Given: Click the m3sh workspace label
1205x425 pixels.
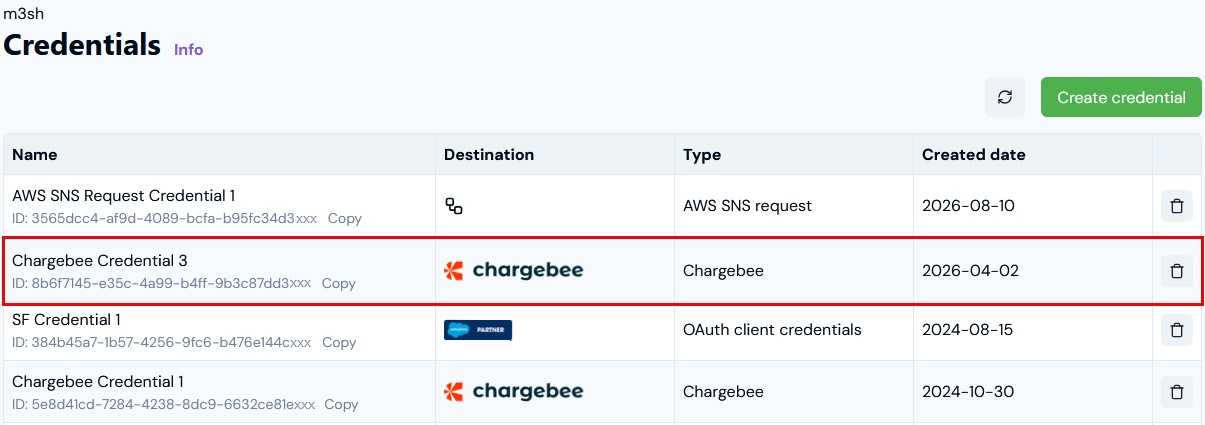Looking at the screenshot, I should click(x=23, y=14).
